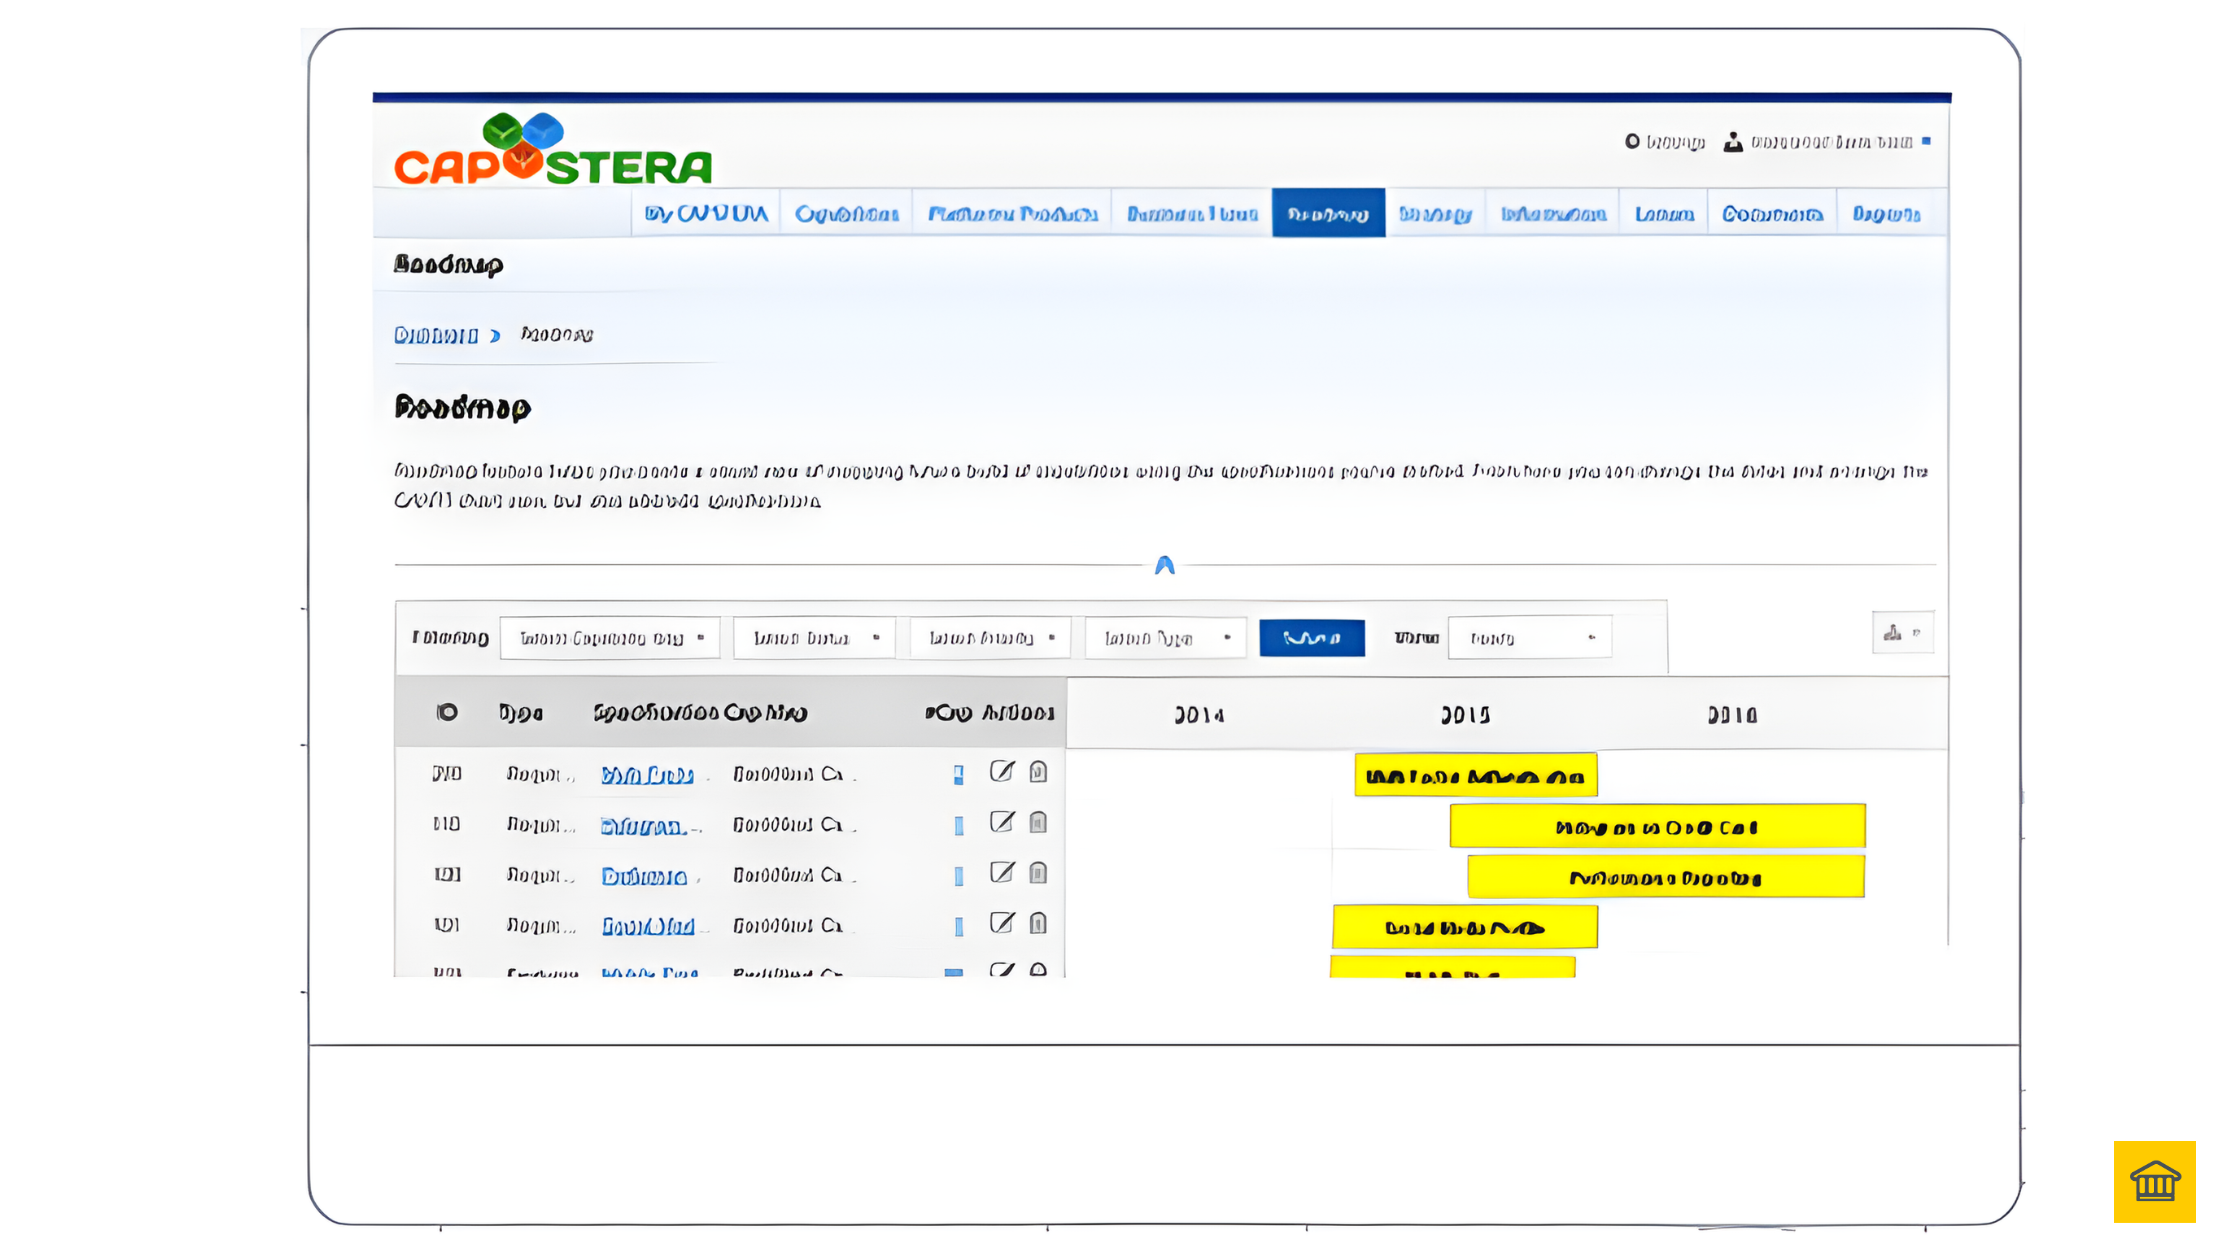2240x1260 pixels.
Task: Expand the View dropdown next to blue button
Action: tap(1529, 638)
